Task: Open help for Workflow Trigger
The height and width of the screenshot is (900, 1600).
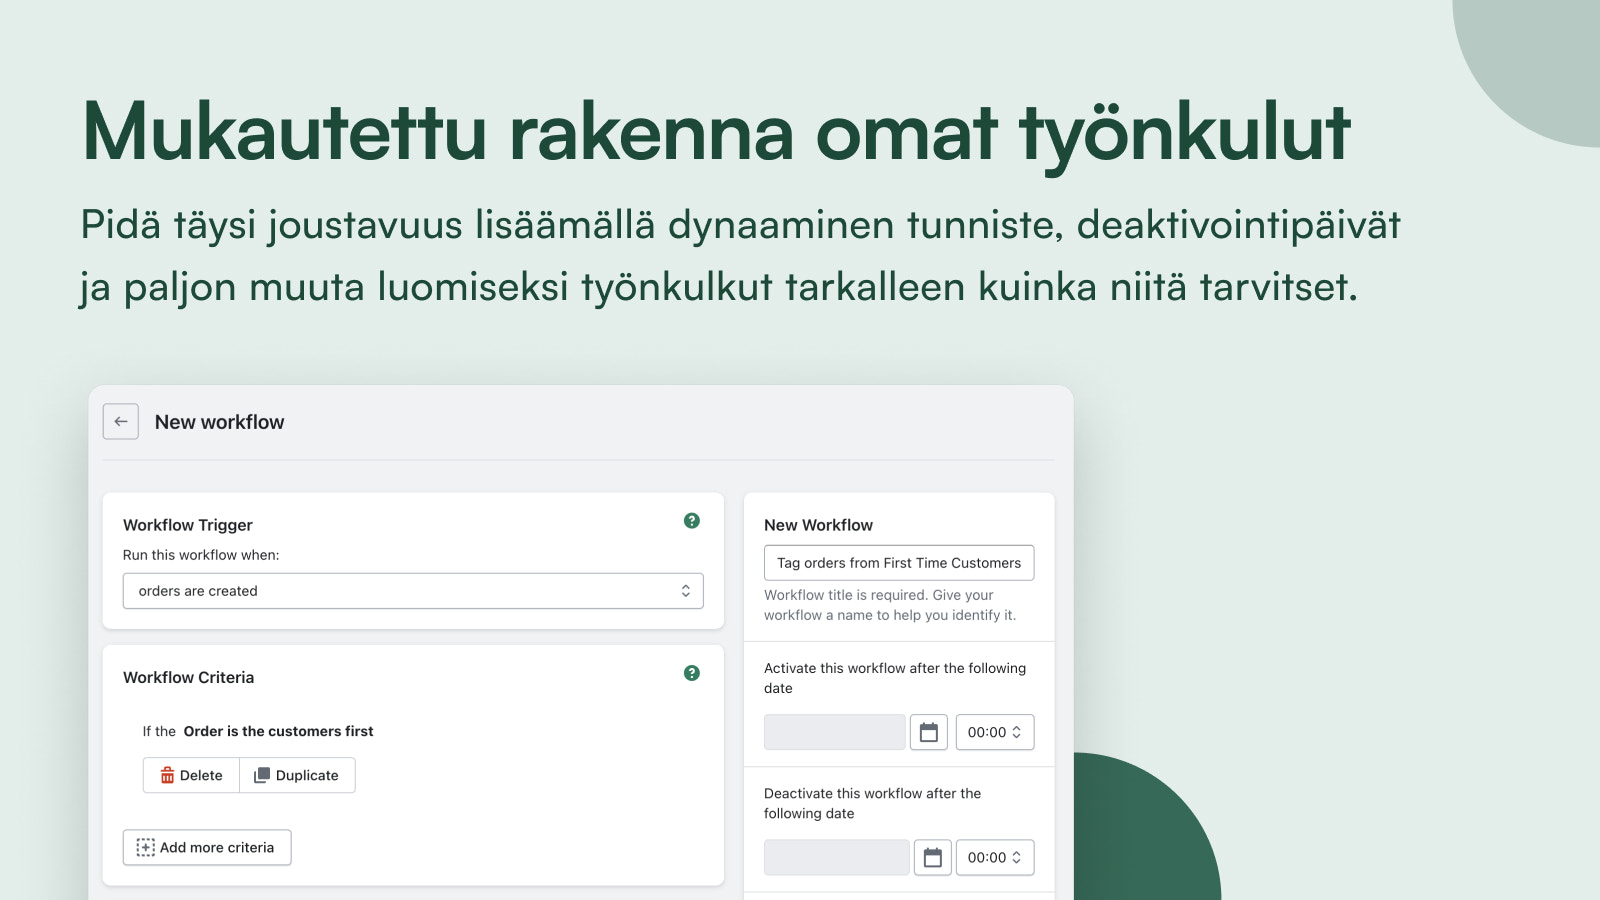Action: point(692,521)
